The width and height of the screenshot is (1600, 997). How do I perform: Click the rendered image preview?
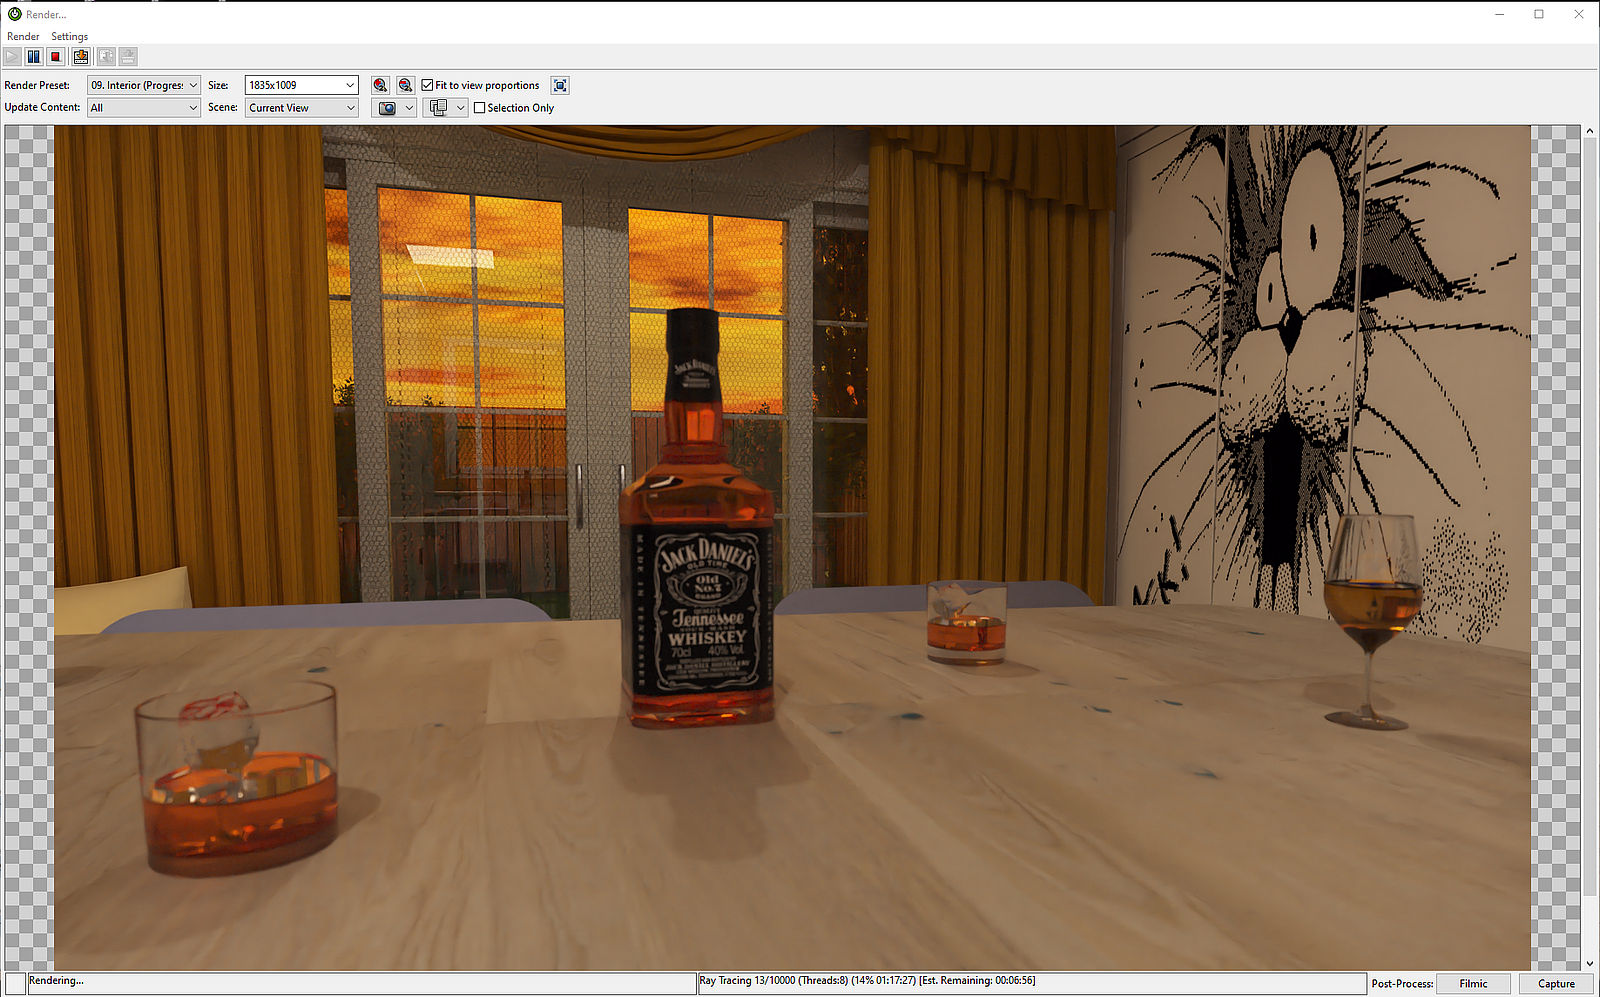click(792, 547)
